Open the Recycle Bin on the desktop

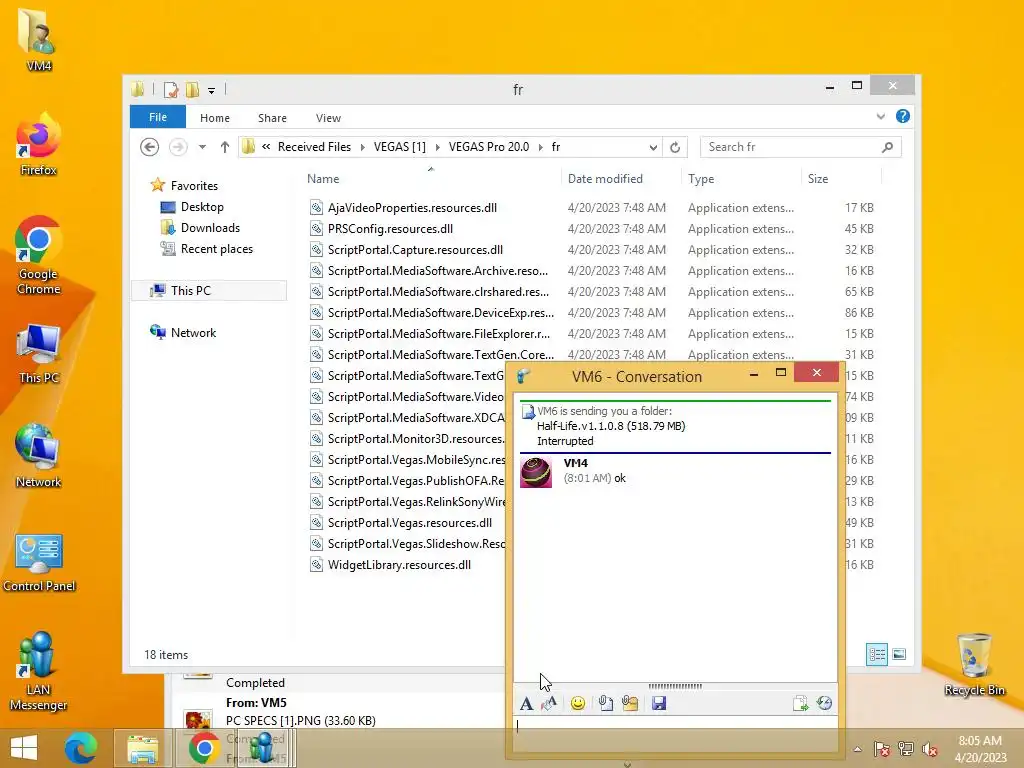tap(974, 664)
